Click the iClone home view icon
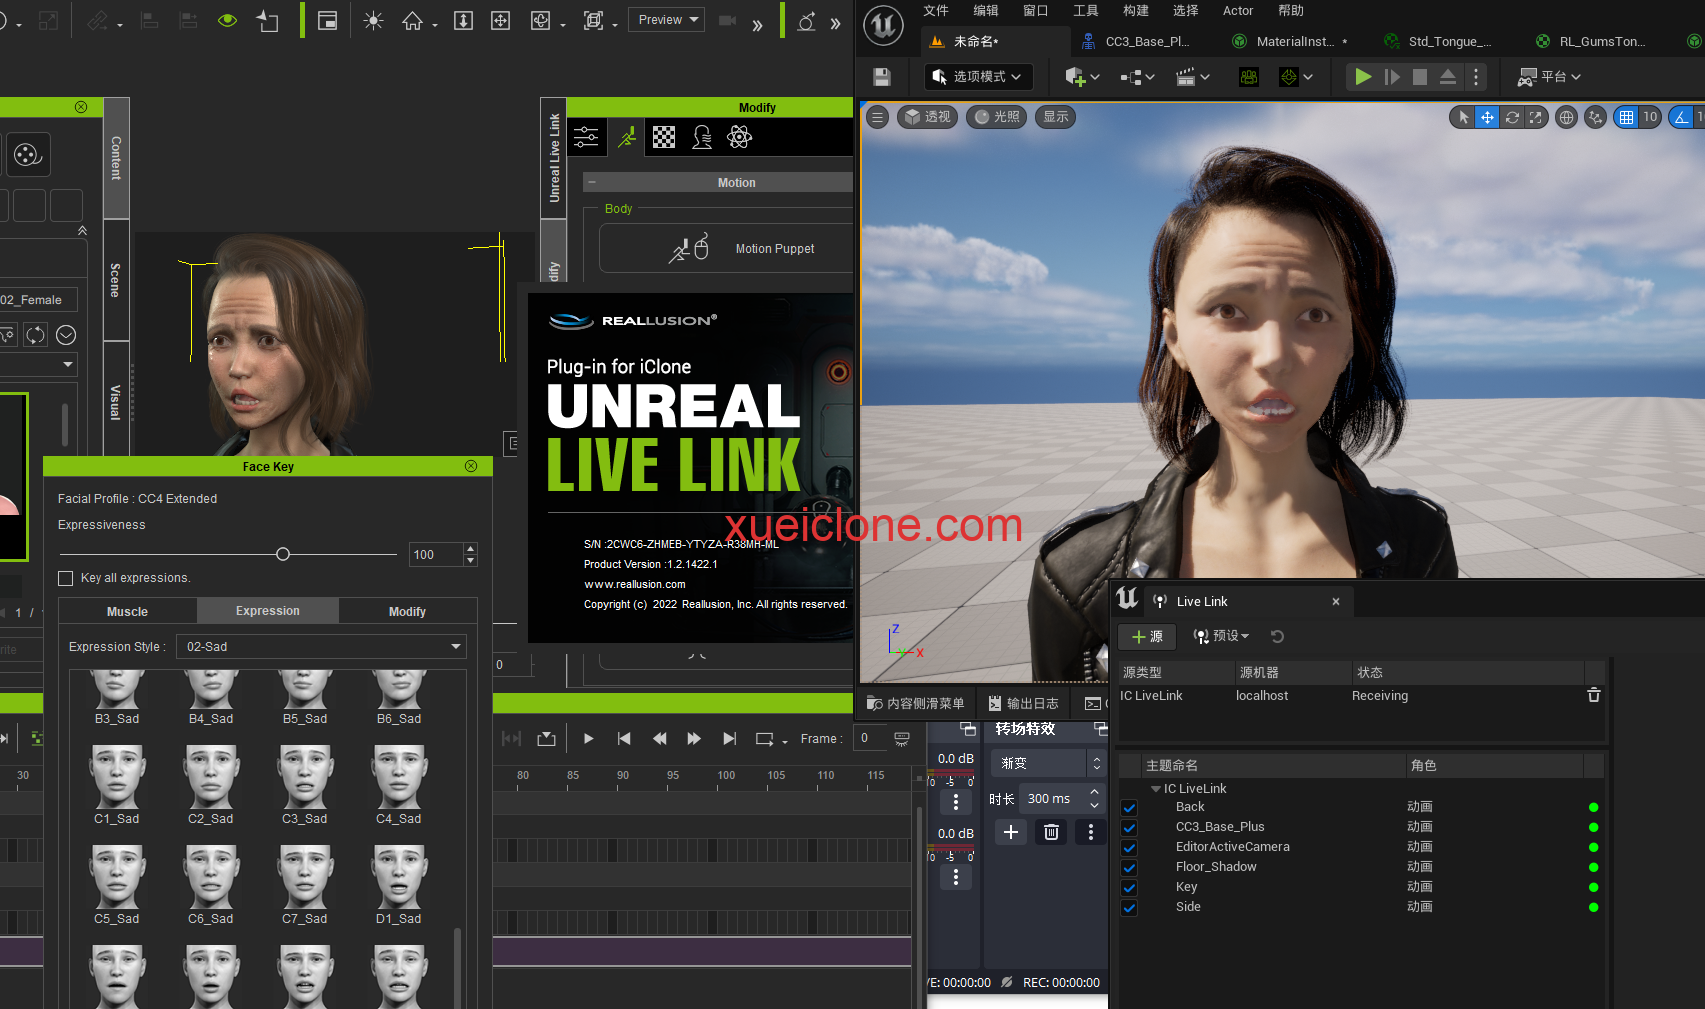Viewport: 1705px width, 1009px height. tap(412, 21)
